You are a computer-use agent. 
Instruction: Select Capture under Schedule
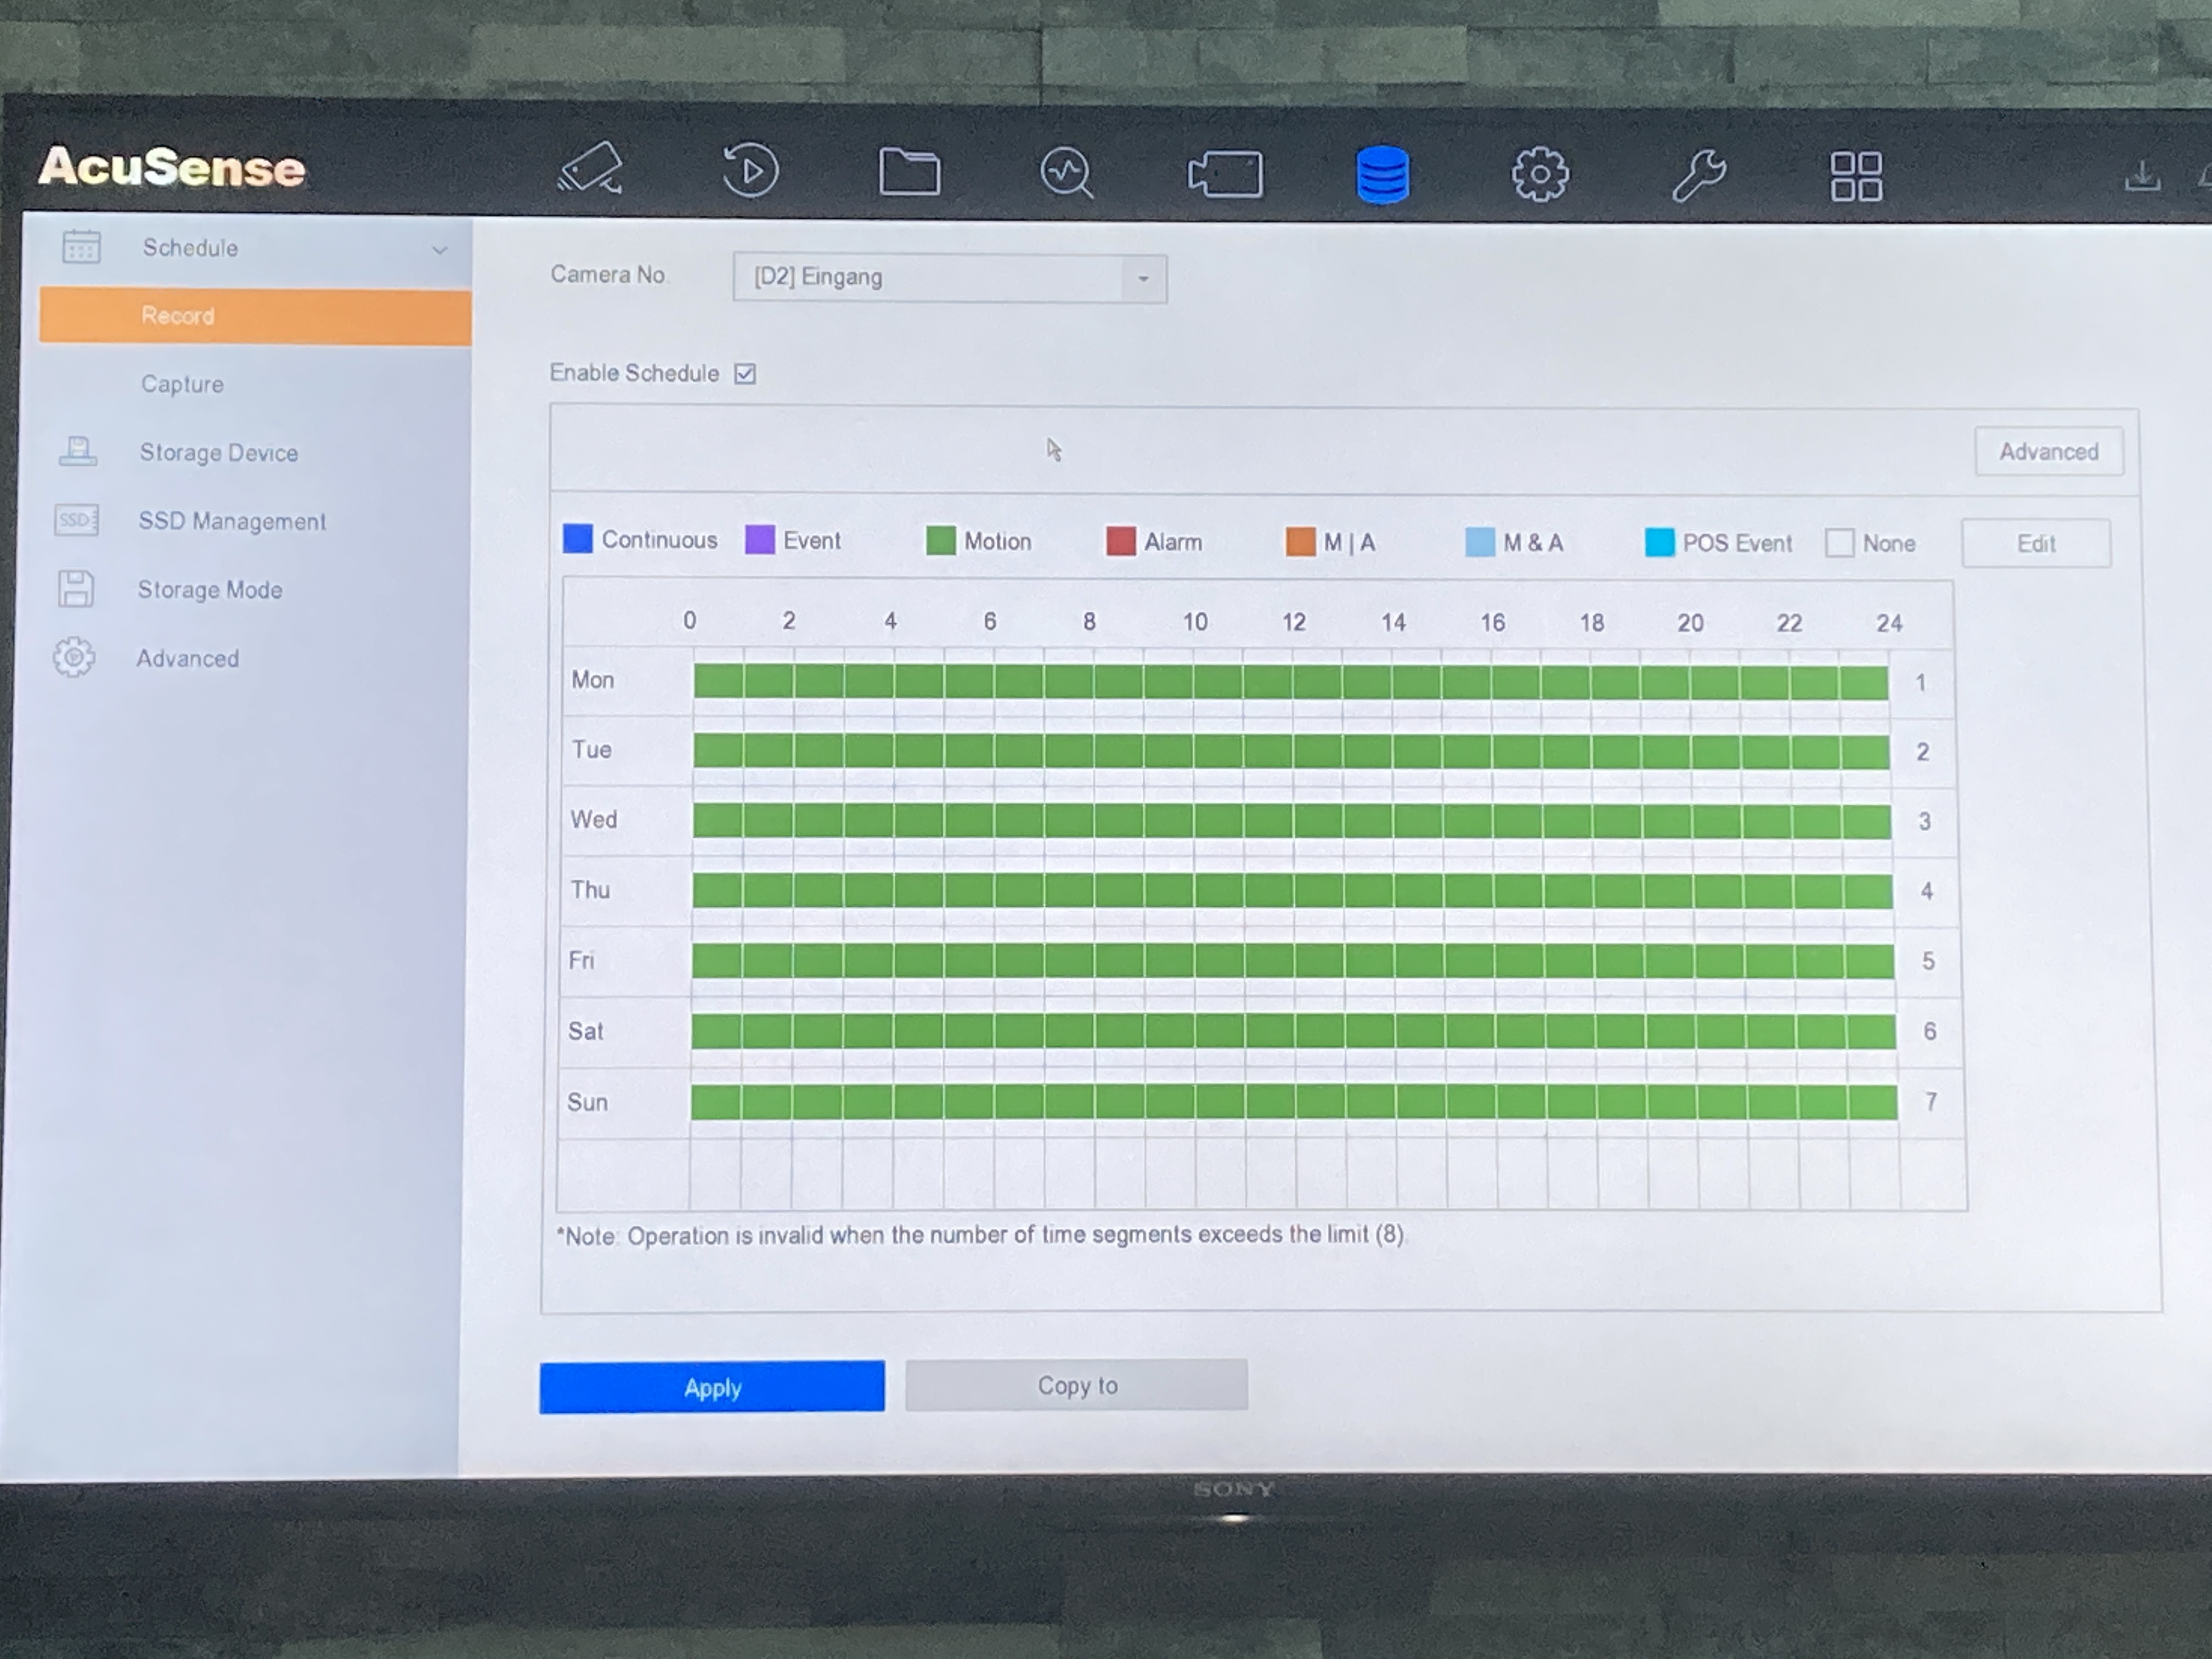(x=182, y=384)
